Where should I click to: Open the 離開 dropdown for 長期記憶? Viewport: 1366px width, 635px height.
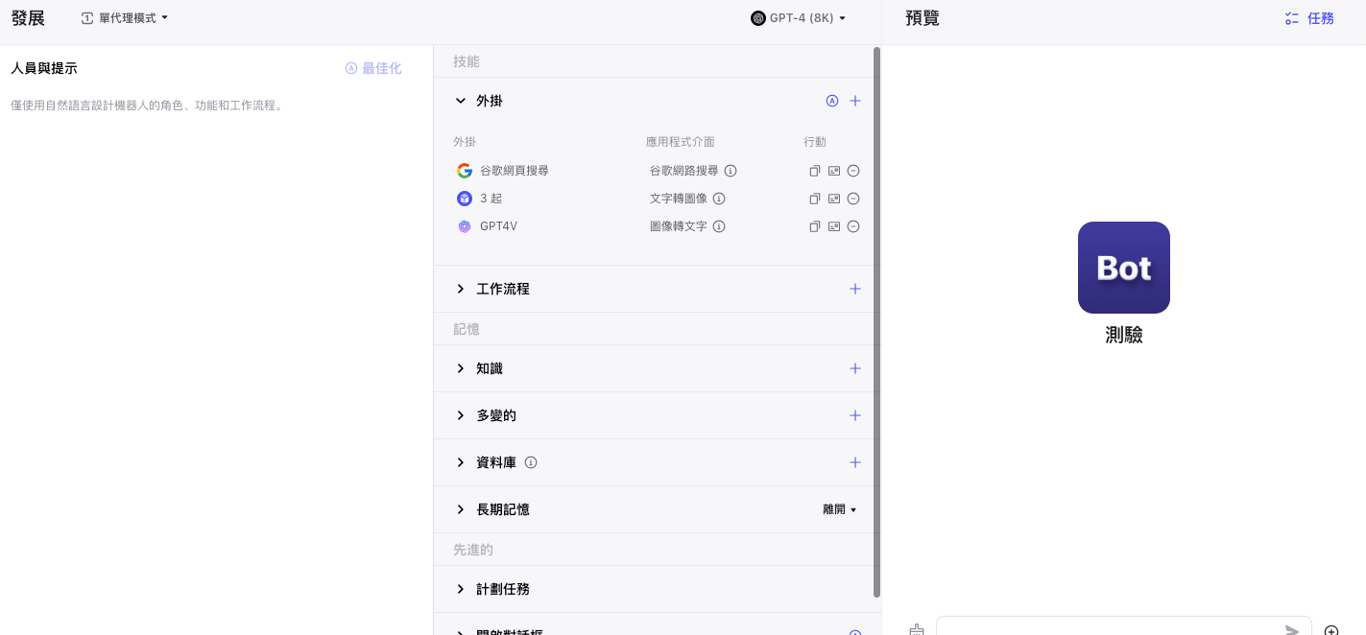[x=840, y=510]
